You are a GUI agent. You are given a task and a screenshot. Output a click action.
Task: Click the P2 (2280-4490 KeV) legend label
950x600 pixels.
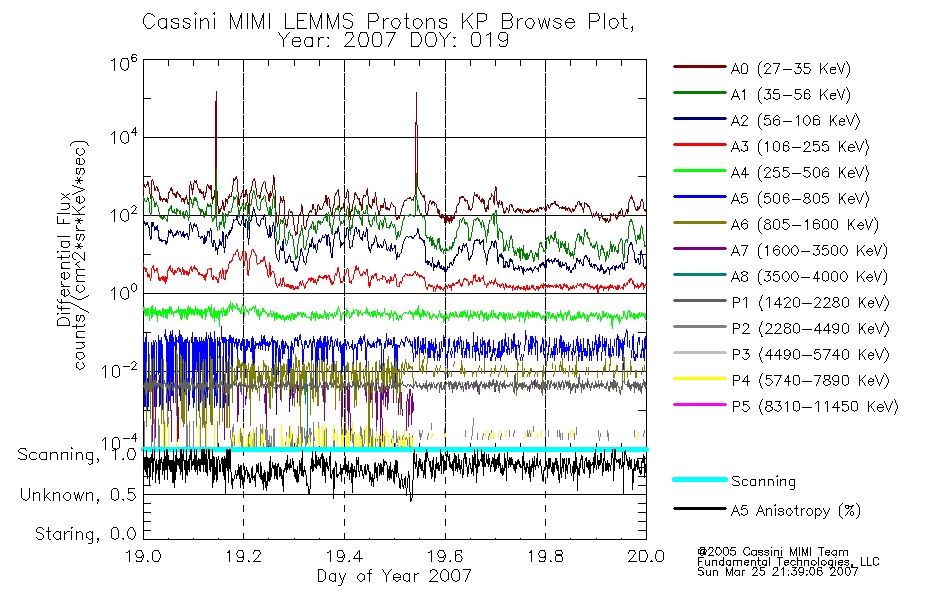tap(810, 328)
